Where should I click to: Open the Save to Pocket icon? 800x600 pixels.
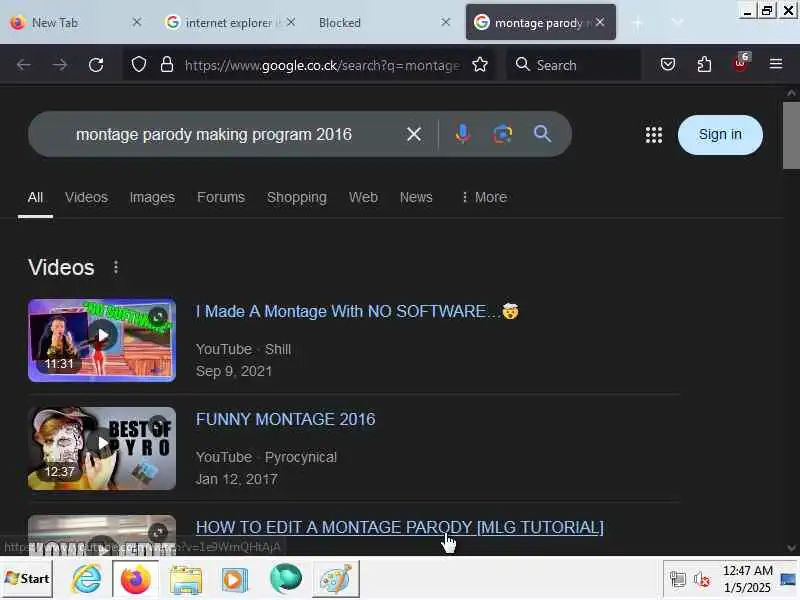tap(668, 64)
